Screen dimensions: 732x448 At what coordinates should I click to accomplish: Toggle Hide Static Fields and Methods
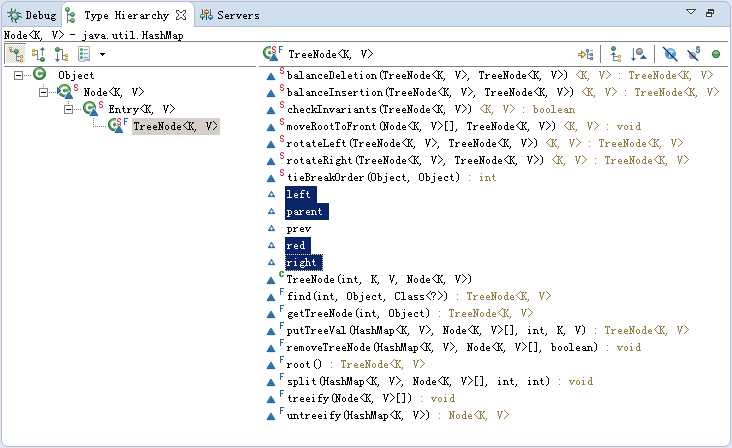click(x=693, y=54)
